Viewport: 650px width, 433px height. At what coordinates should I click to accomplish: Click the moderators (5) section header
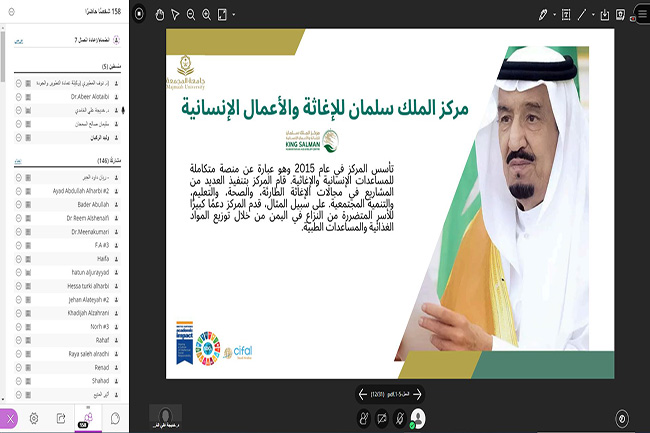coord(111,67)
